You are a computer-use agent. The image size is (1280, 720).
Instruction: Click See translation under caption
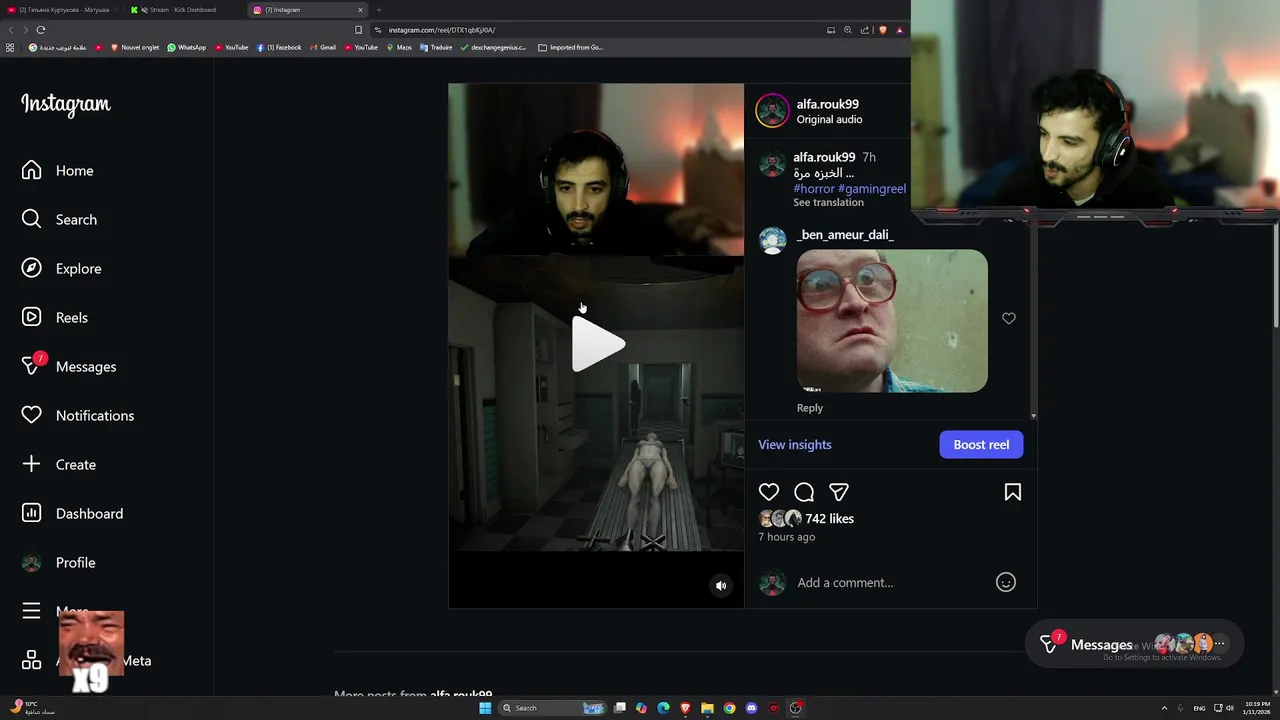(828, 203)
